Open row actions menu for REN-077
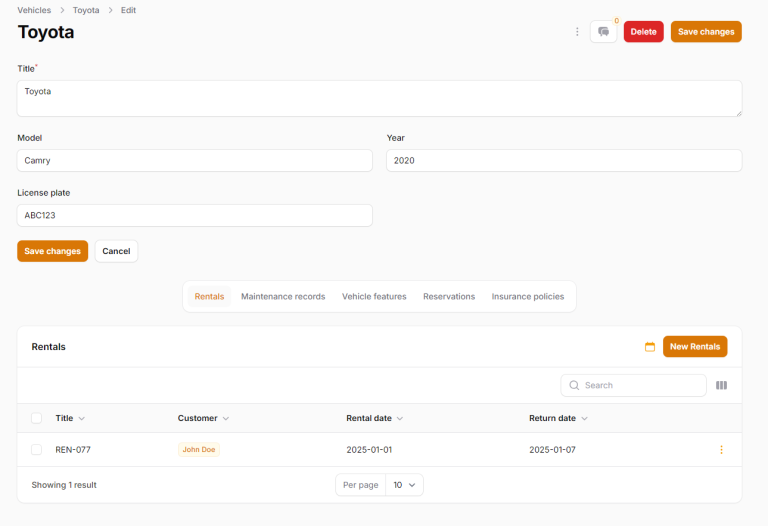The width and height of the screenshot is (768, 526). click(721, 450)
